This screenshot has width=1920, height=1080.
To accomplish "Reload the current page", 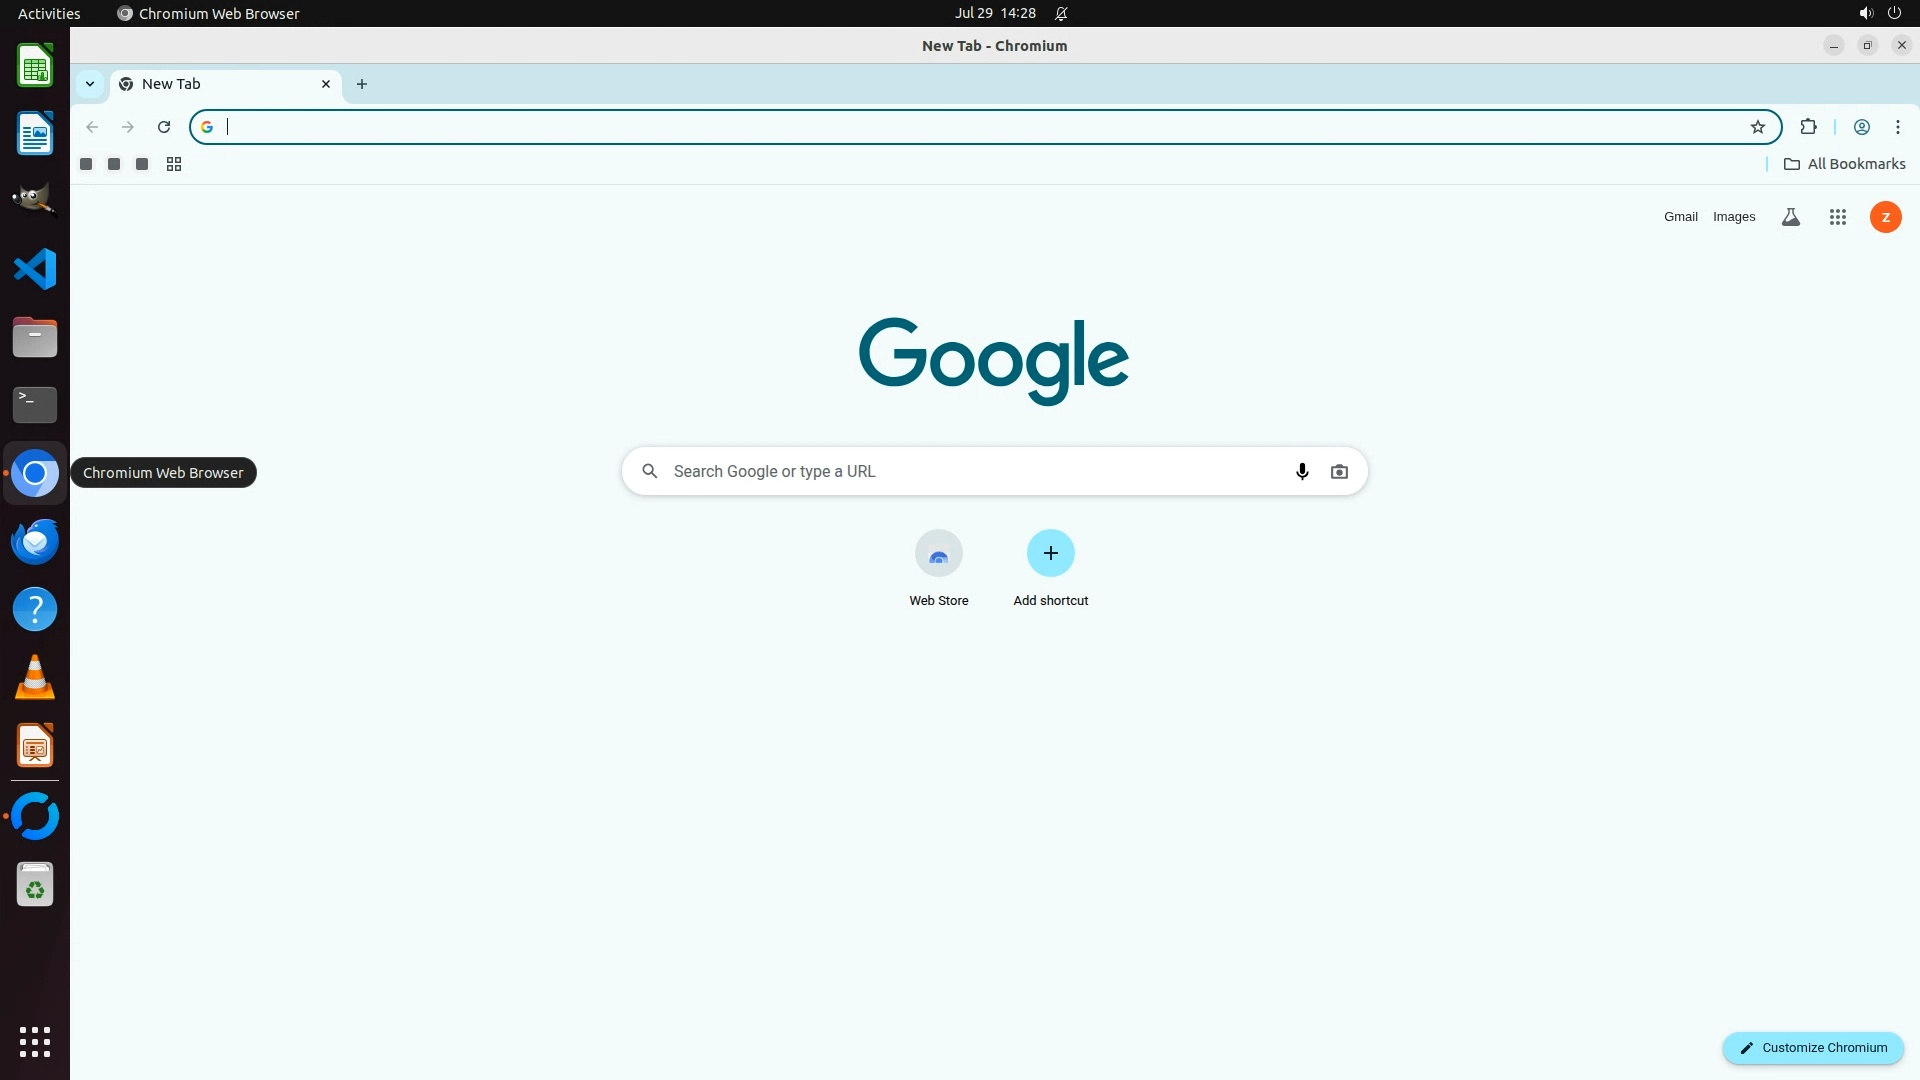I will click(x=164, y=127).
